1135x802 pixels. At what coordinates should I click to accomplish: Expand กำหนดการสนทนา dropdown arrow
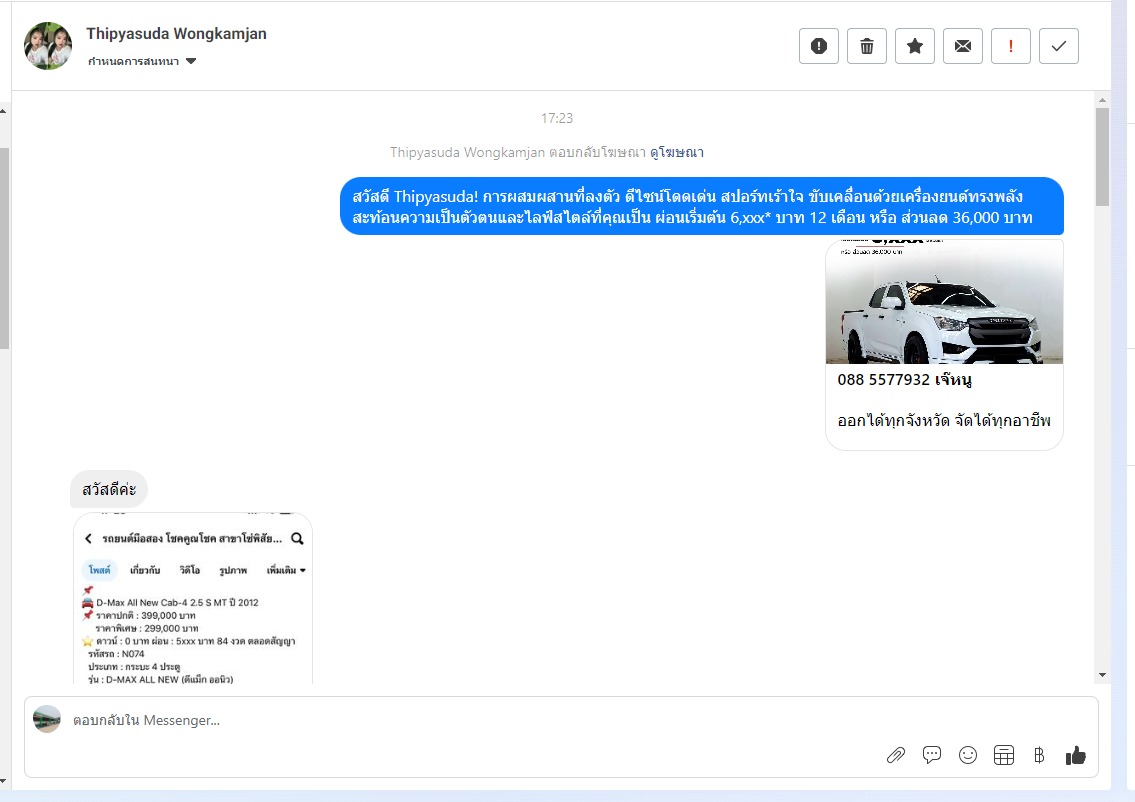(191, 62)
